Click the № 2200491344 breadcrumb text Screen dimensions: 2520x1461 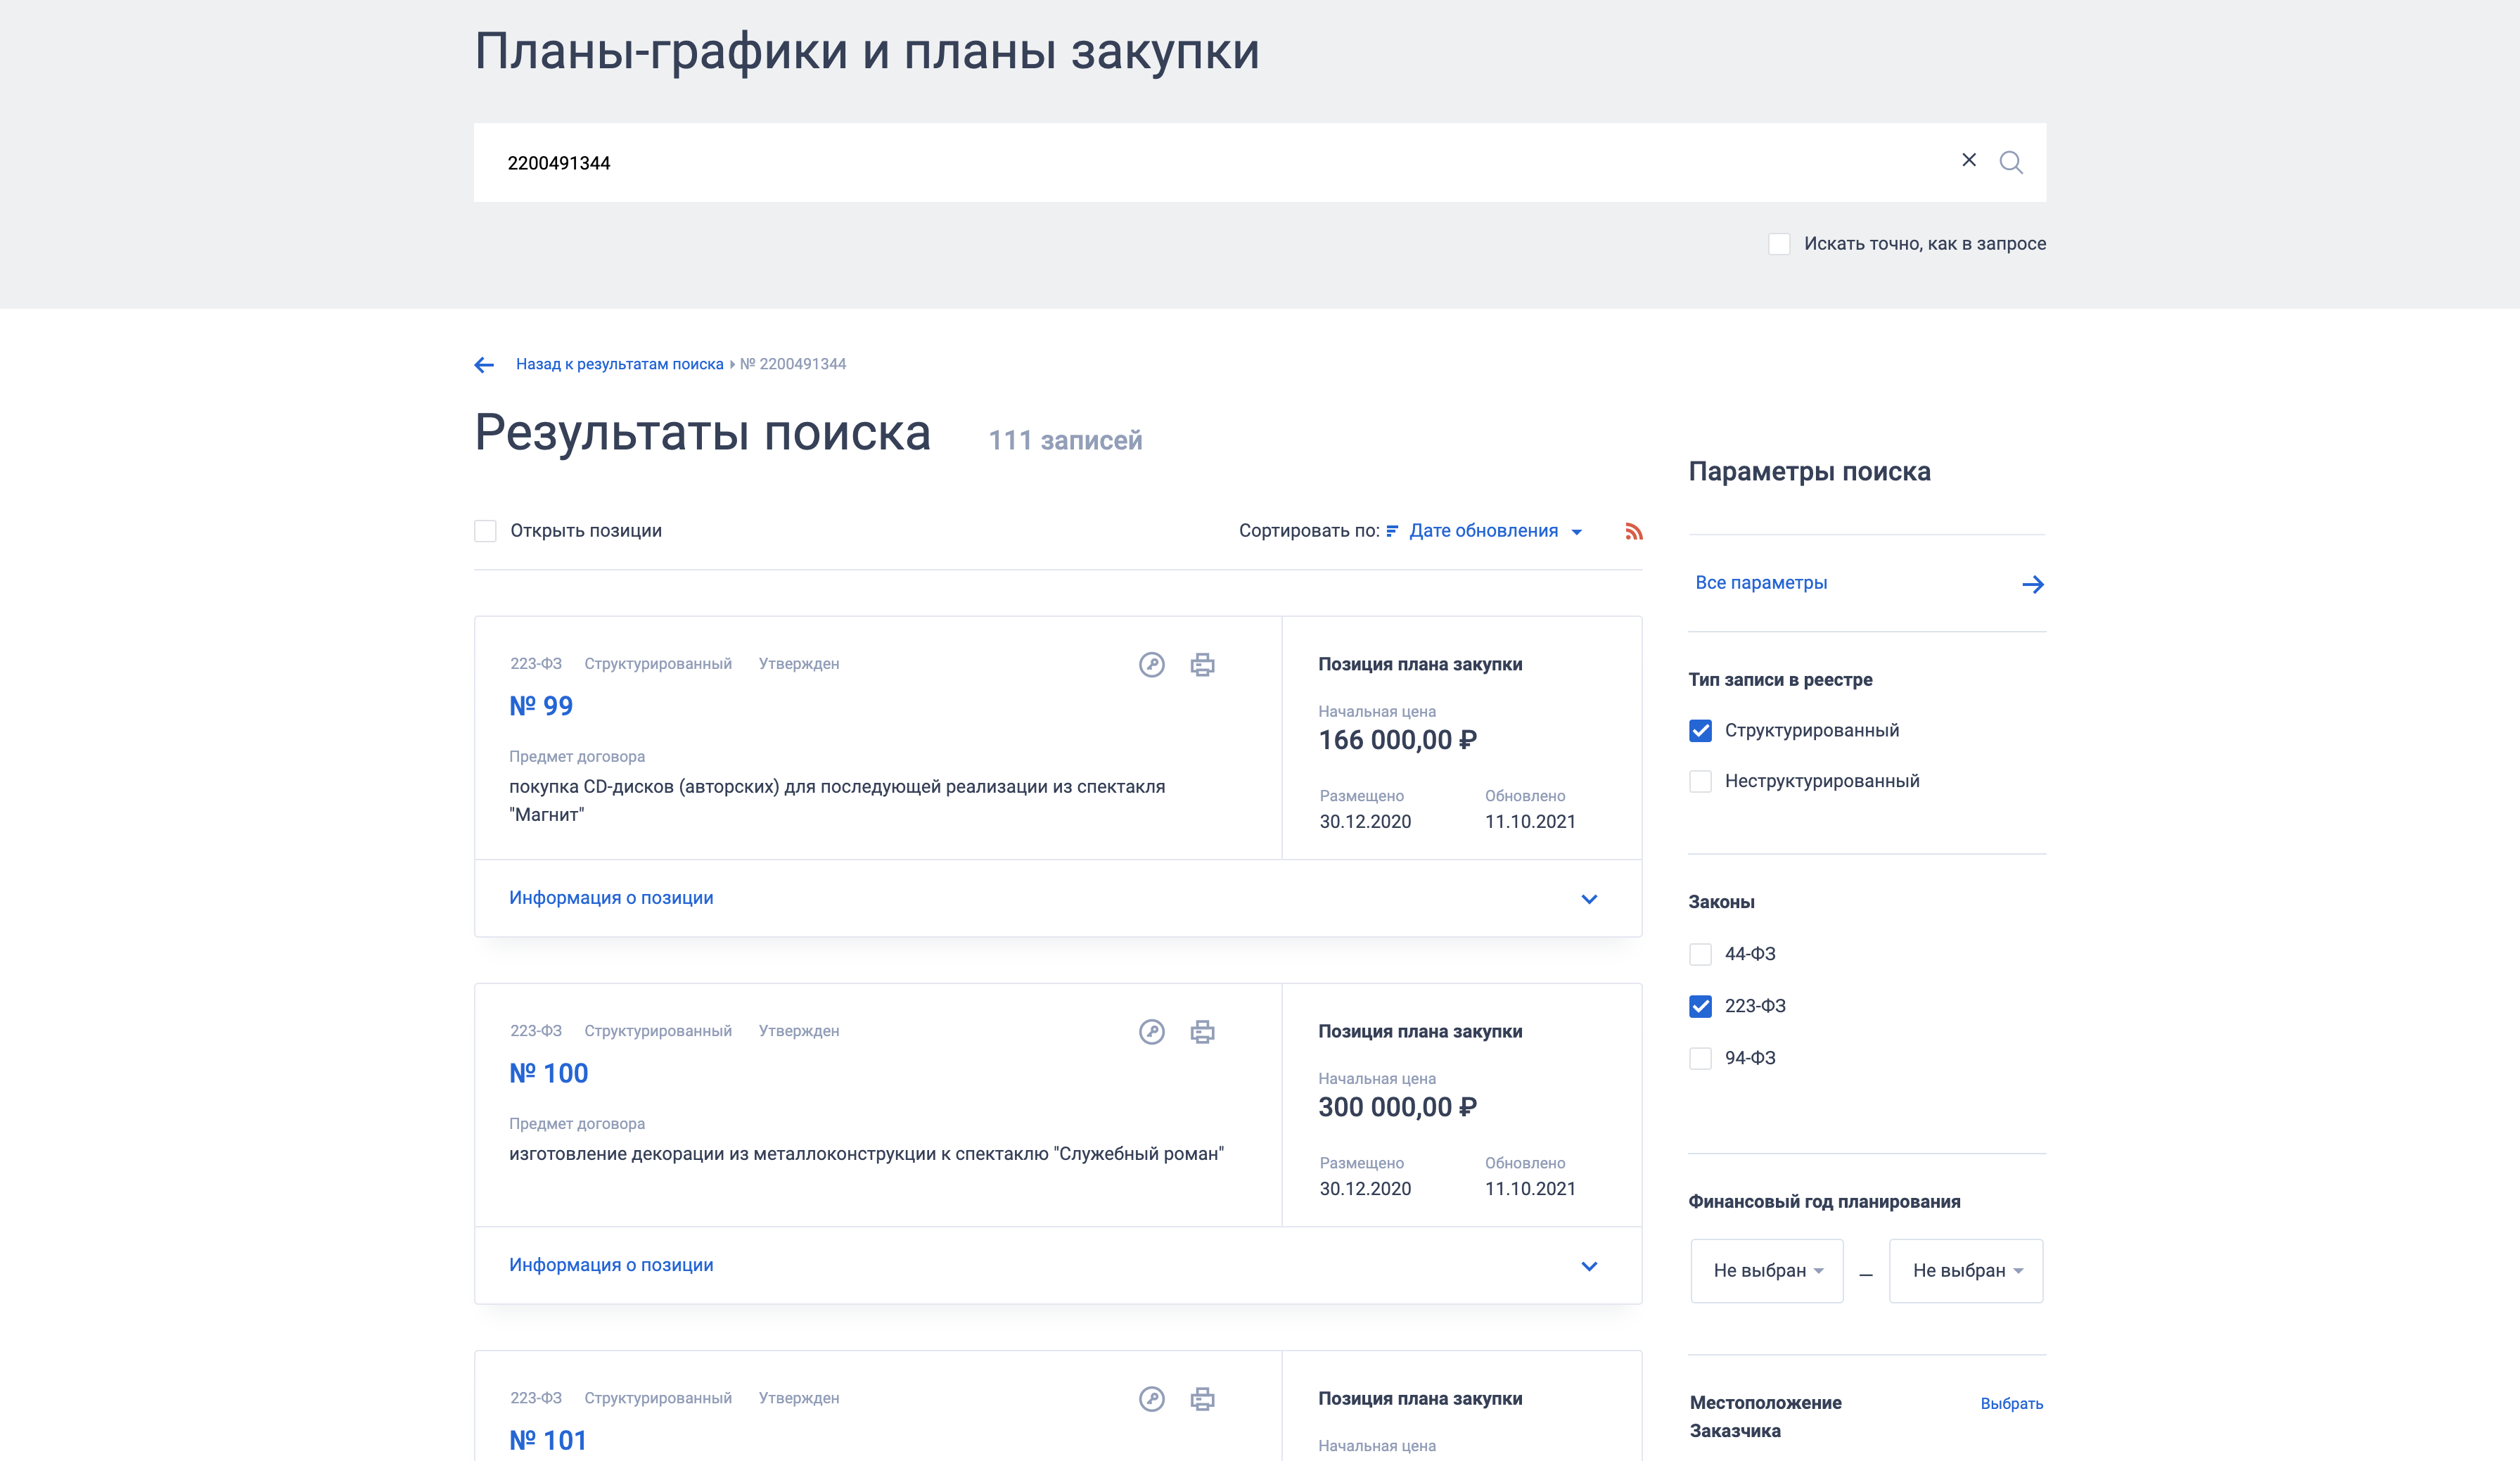tap(793, 364)
